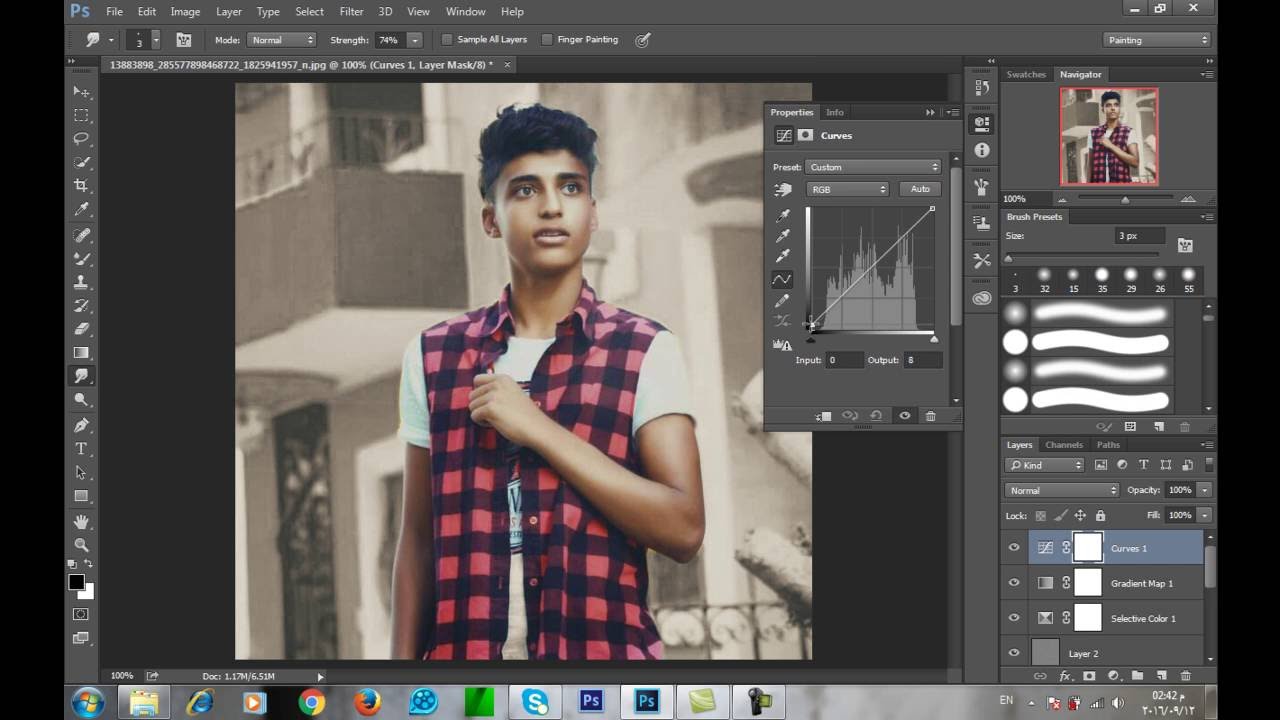Hide the Curves 1 layer
Viewport: 1280px width, 720px height.
click(x=1014, y=548)
